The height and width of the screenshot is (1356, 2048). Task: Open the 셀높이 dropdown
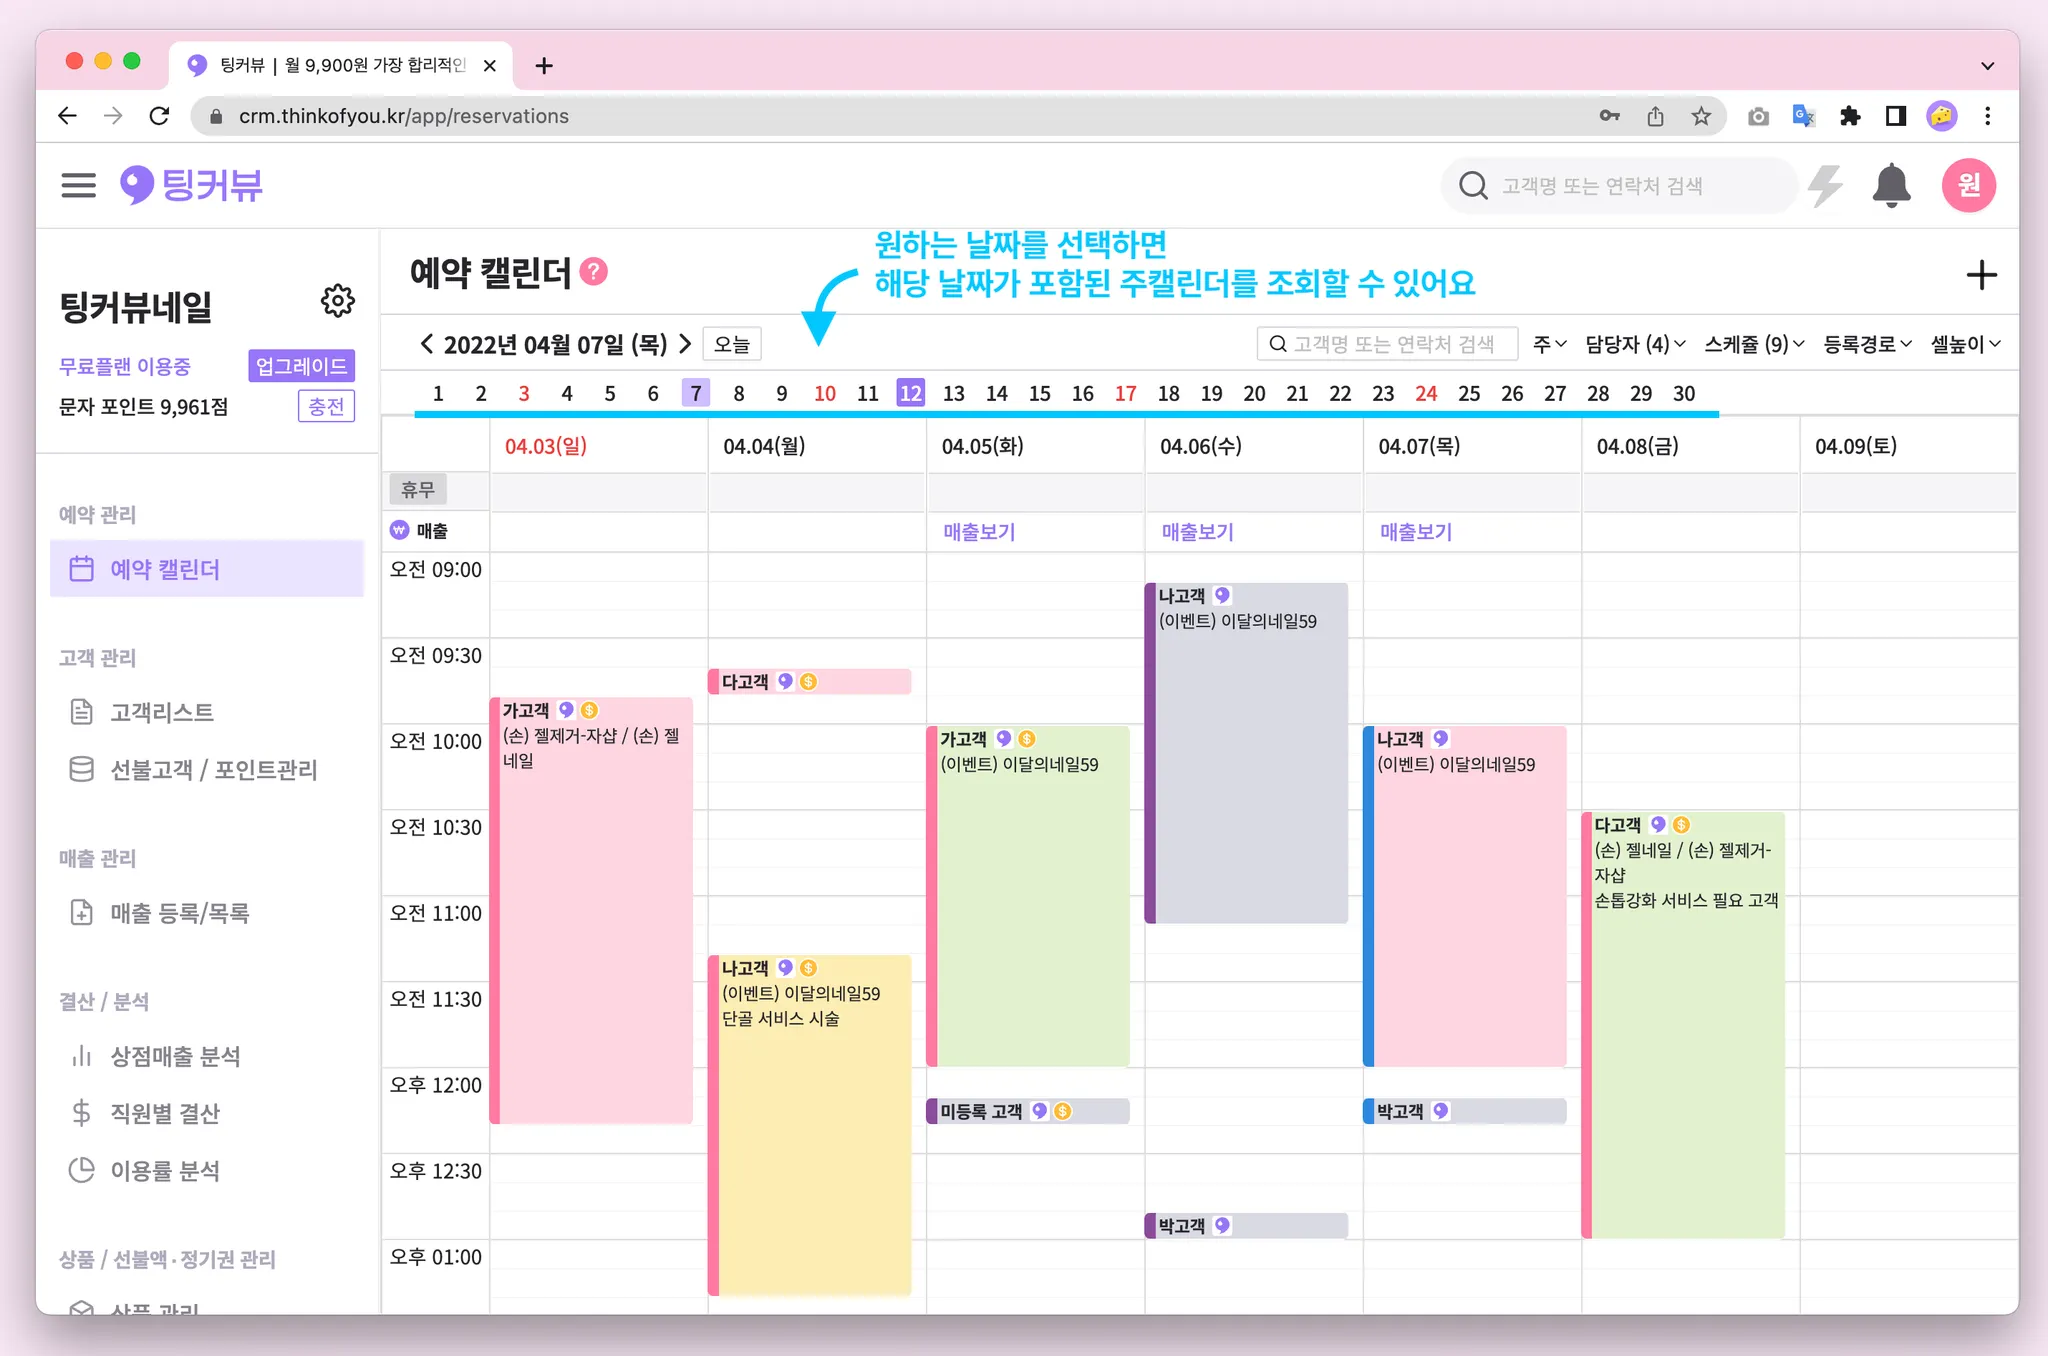click(x=1964, y=344)
